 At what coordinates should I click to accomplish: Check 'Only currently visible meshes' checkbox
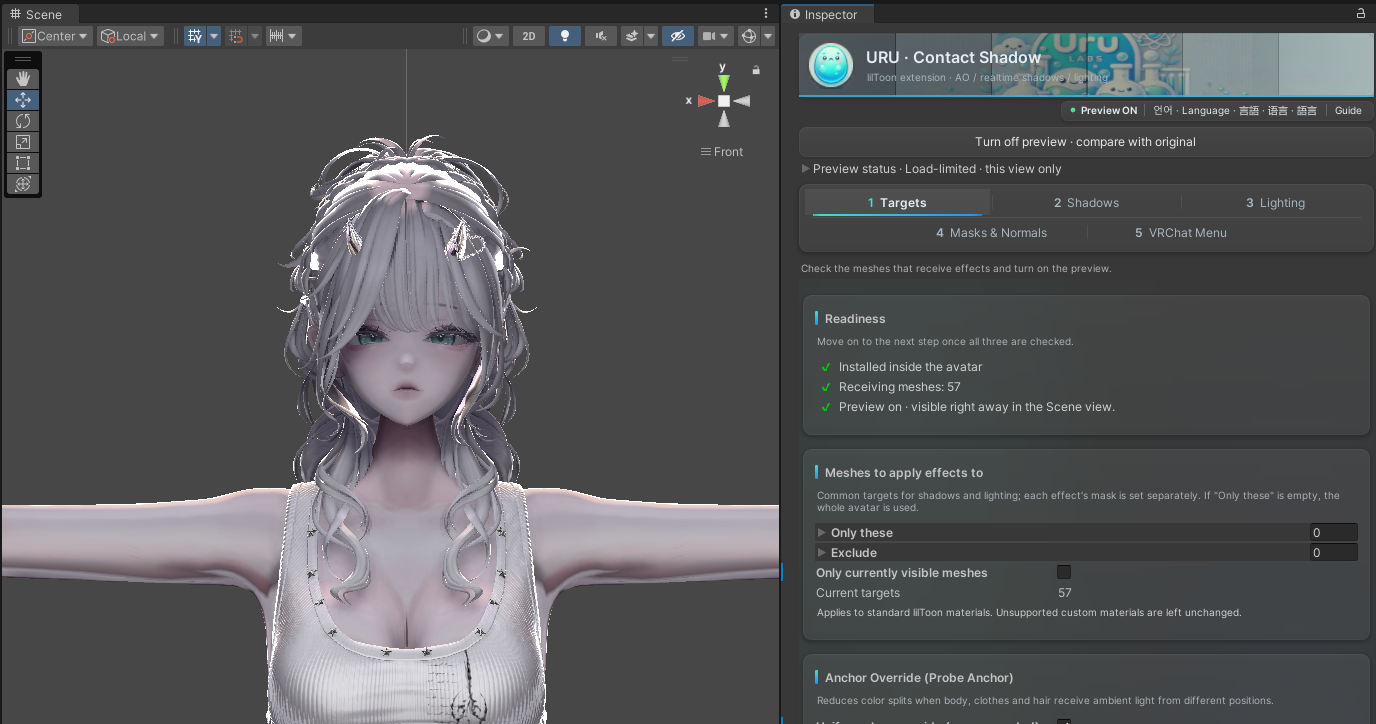click(x=1064, y=572)
